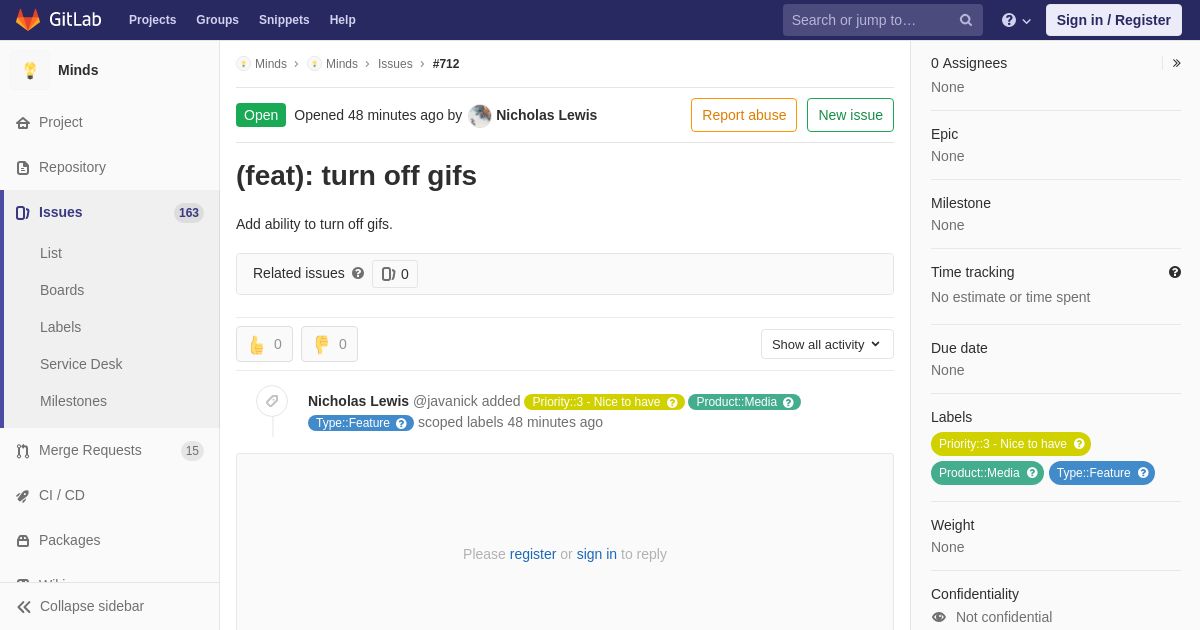Open Projects menu in top bar
The image size is (1200, 630).
coord(152,20)
